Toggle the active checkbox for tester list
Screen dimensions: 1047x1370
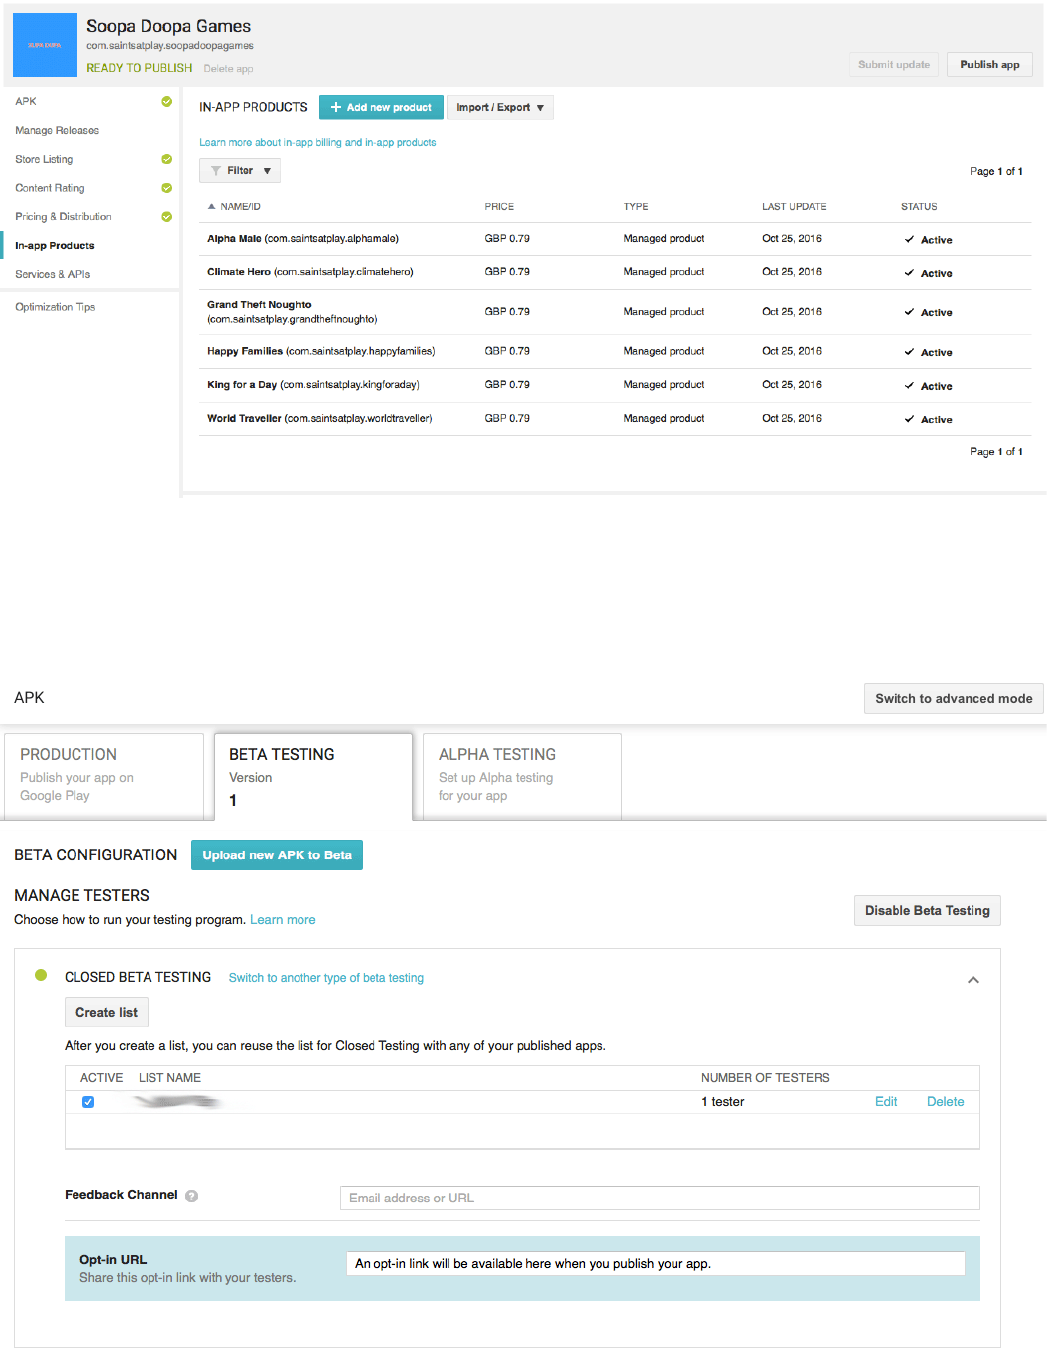(88, 1102)
